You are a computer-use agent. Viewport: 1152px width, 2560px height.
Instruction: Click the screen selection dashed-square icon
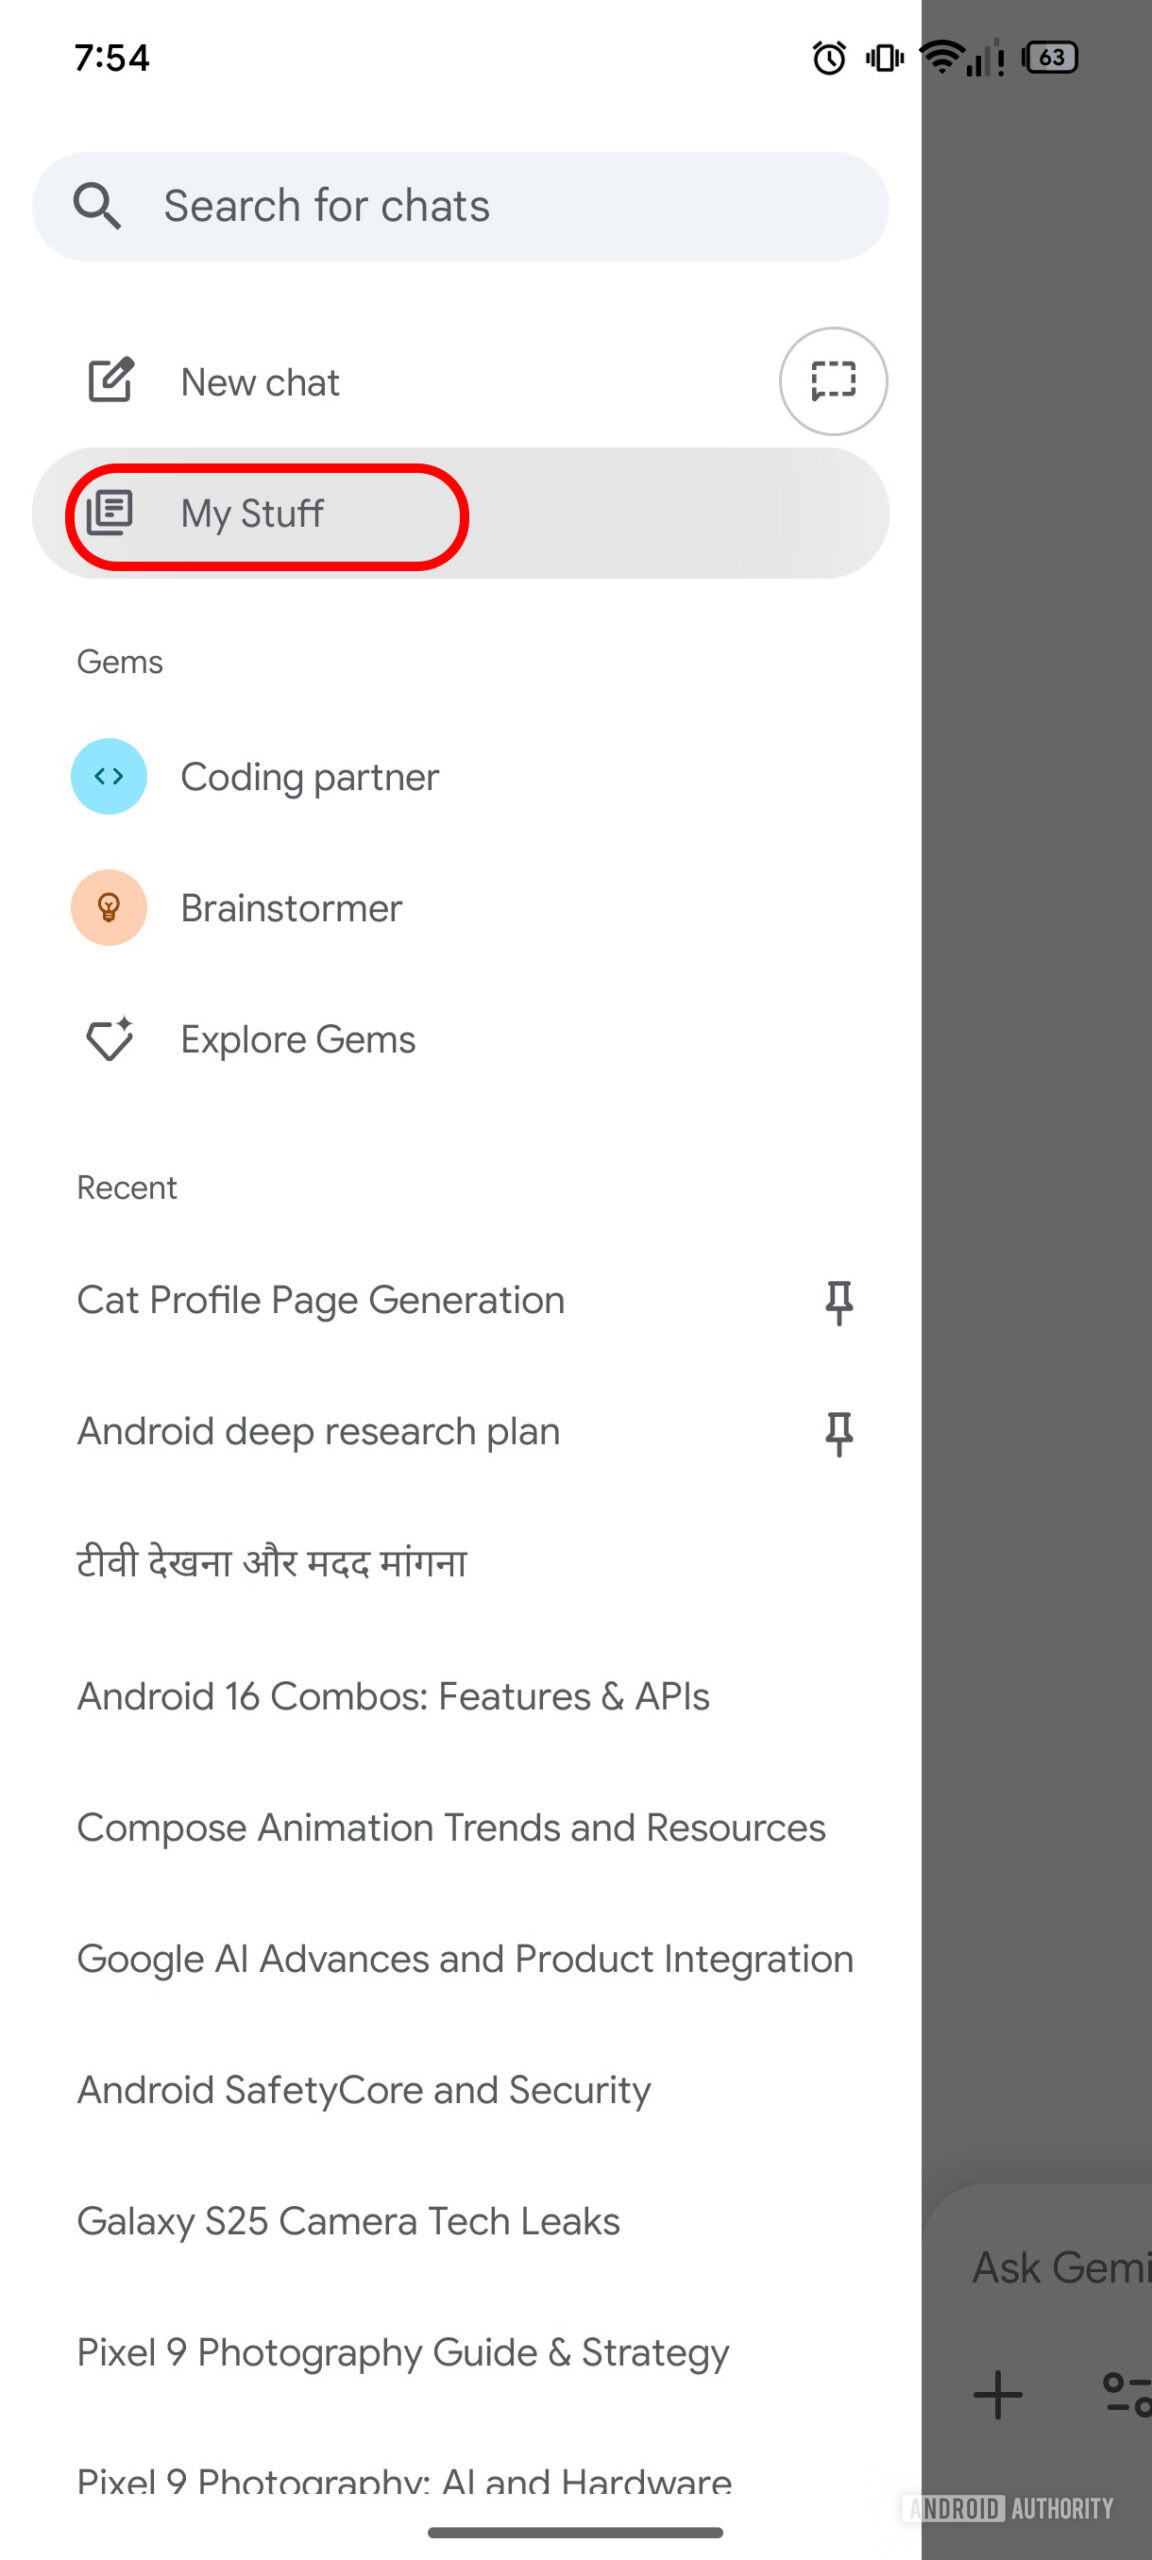[x=833, y=381]
